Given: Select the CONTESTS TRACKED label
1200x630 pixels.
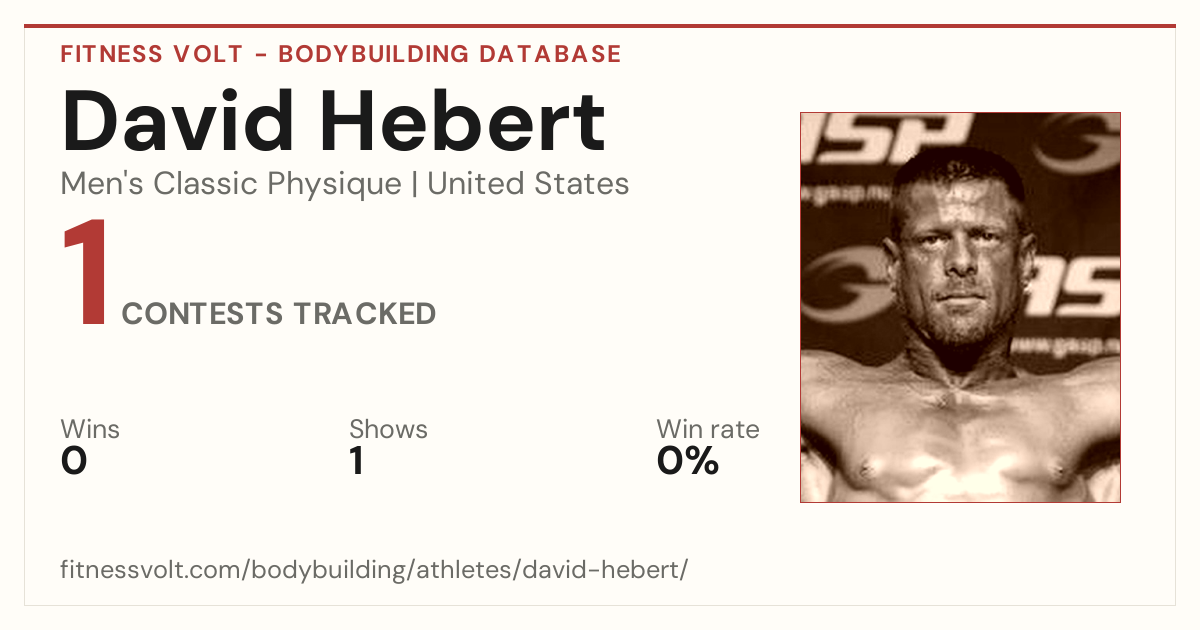Looking at the screenshot, I should click(x=279, y=314).
